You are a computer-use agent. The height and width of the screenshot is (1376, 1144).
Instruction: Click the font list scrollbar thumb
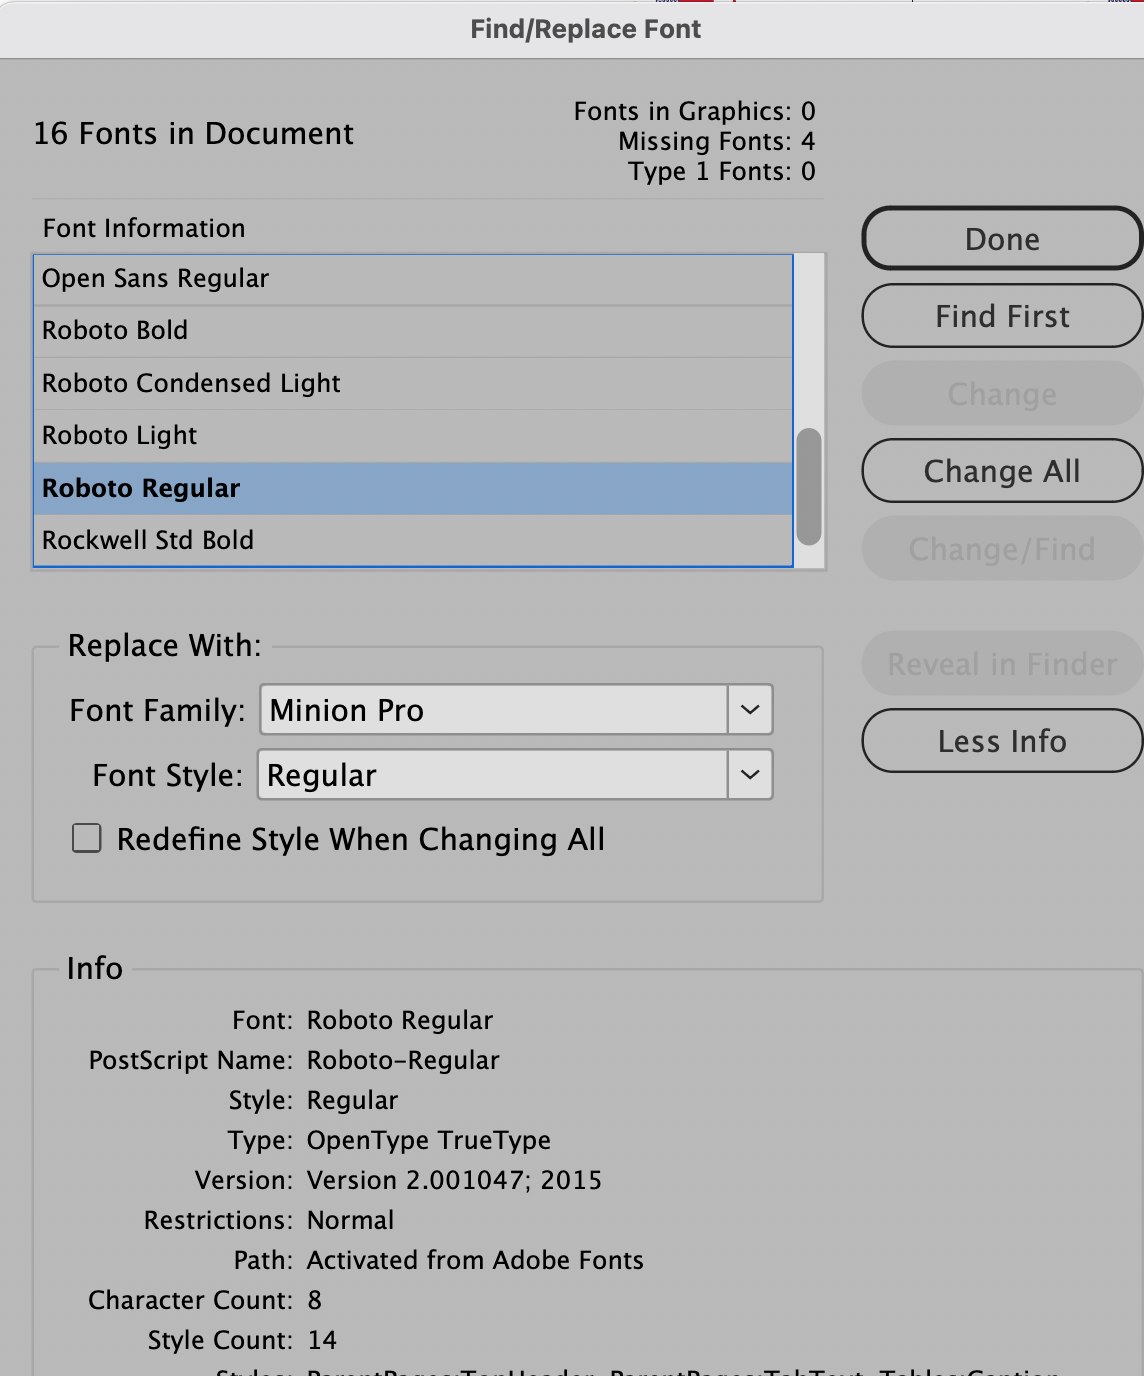click(809, 486)
